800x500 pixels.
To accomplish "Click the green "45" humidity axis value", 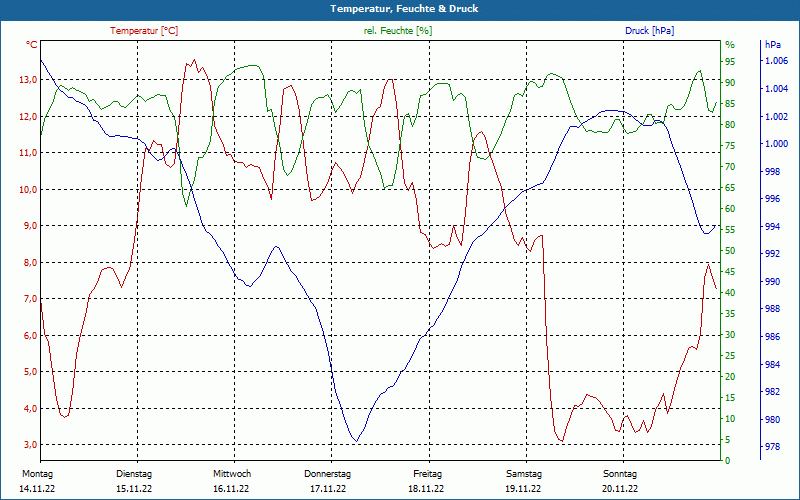I will 730,272.
